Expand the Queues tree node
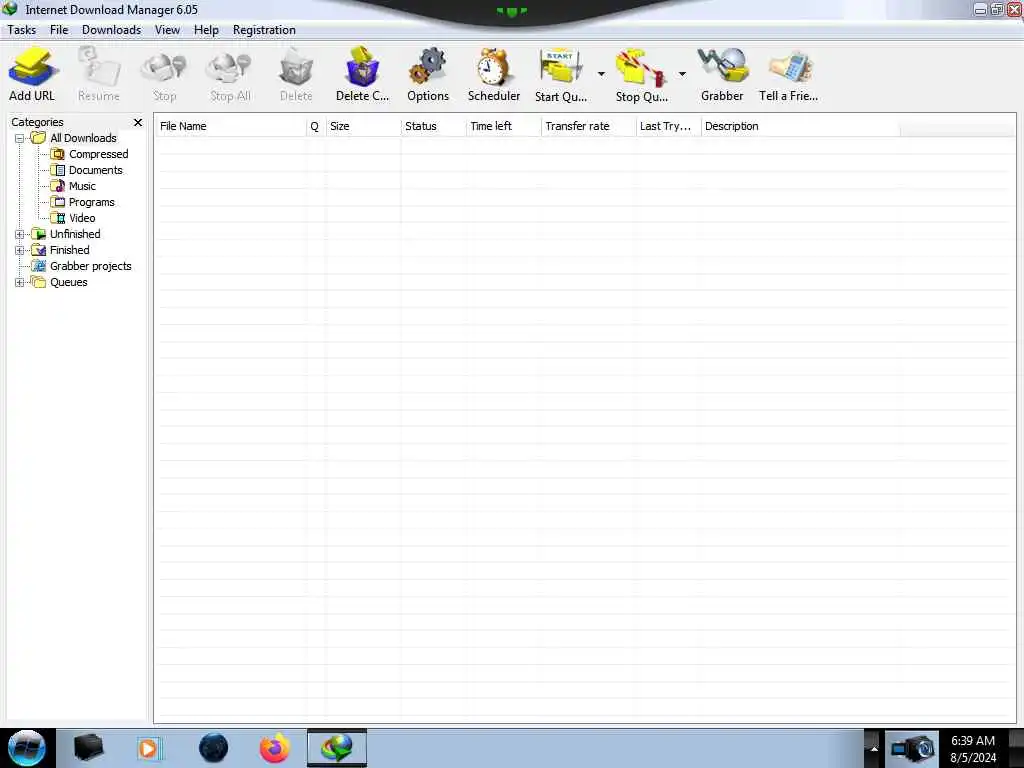This screenshot has width=1024, height=768. [20, 282]
